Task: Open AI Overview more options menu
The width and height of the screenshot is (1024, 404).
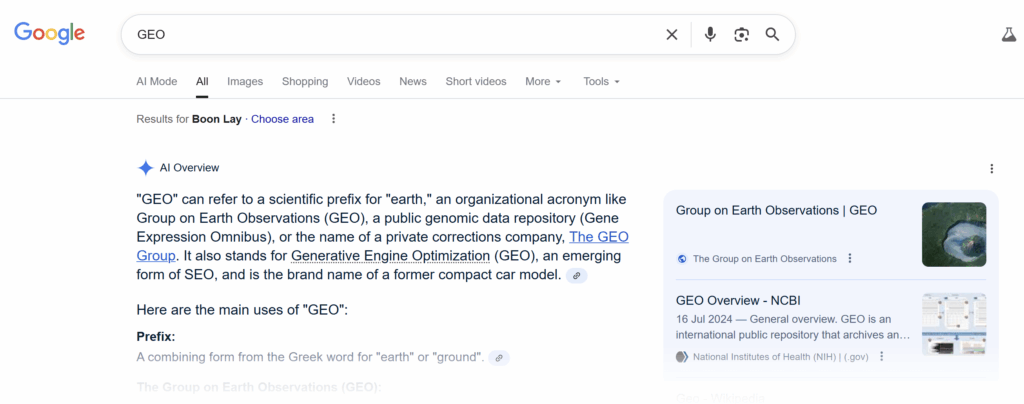Action: click(x=992, y=168)
